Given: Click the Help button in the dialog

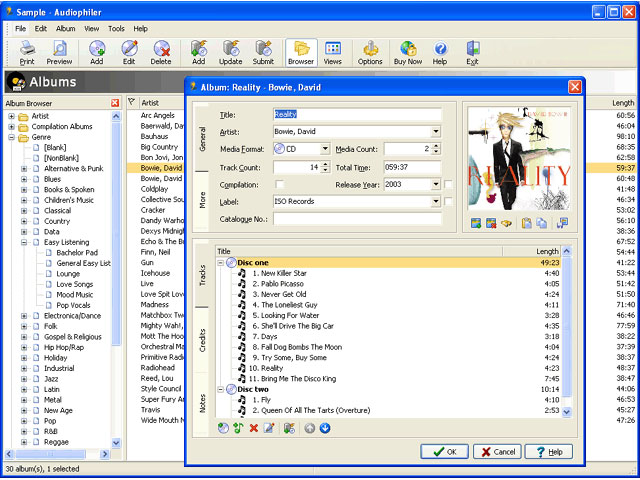Looking at the screenshot, I should tap(549, 452).
